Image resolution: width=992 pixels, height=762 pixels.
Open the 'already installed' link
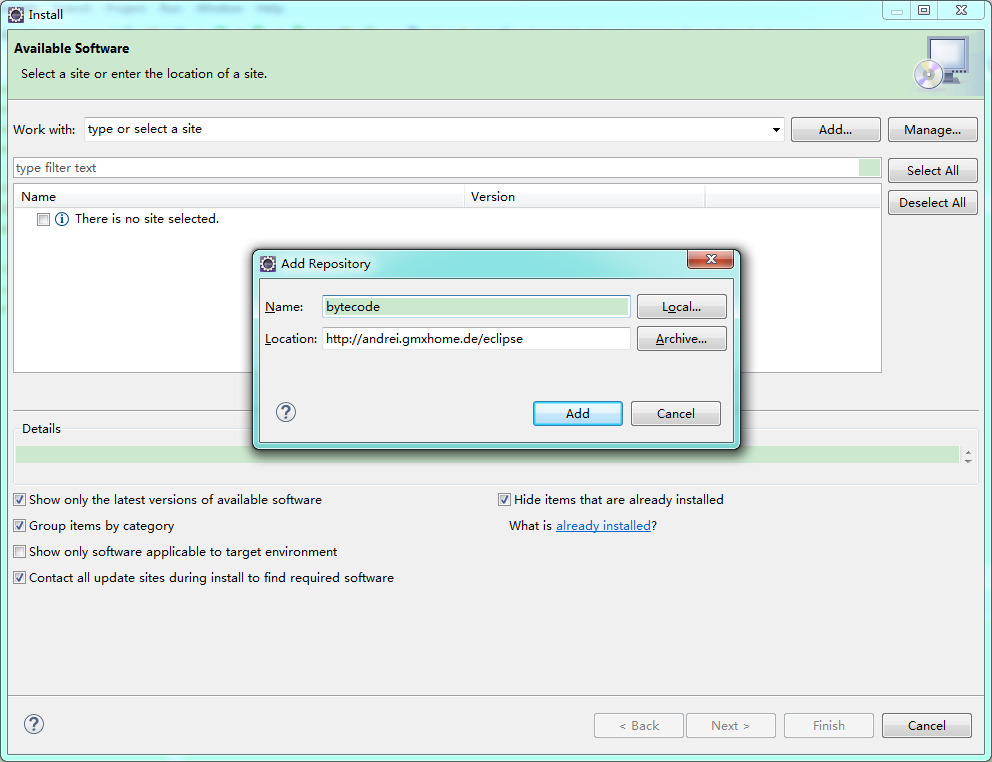pos(603,525)
